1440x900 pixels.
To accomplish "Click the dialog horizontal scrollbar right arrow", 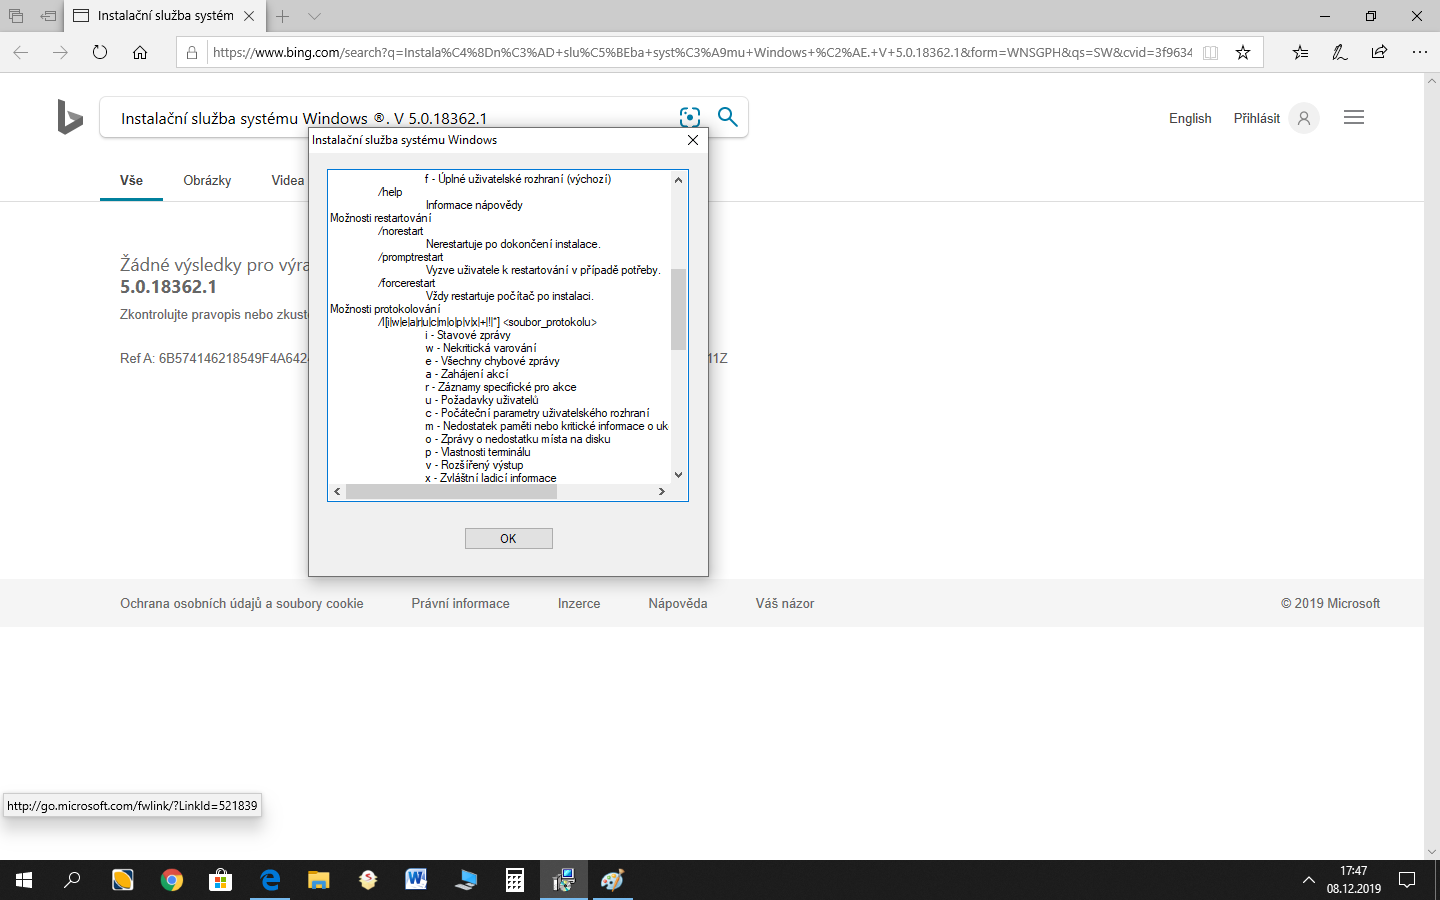I will (661, 492).
